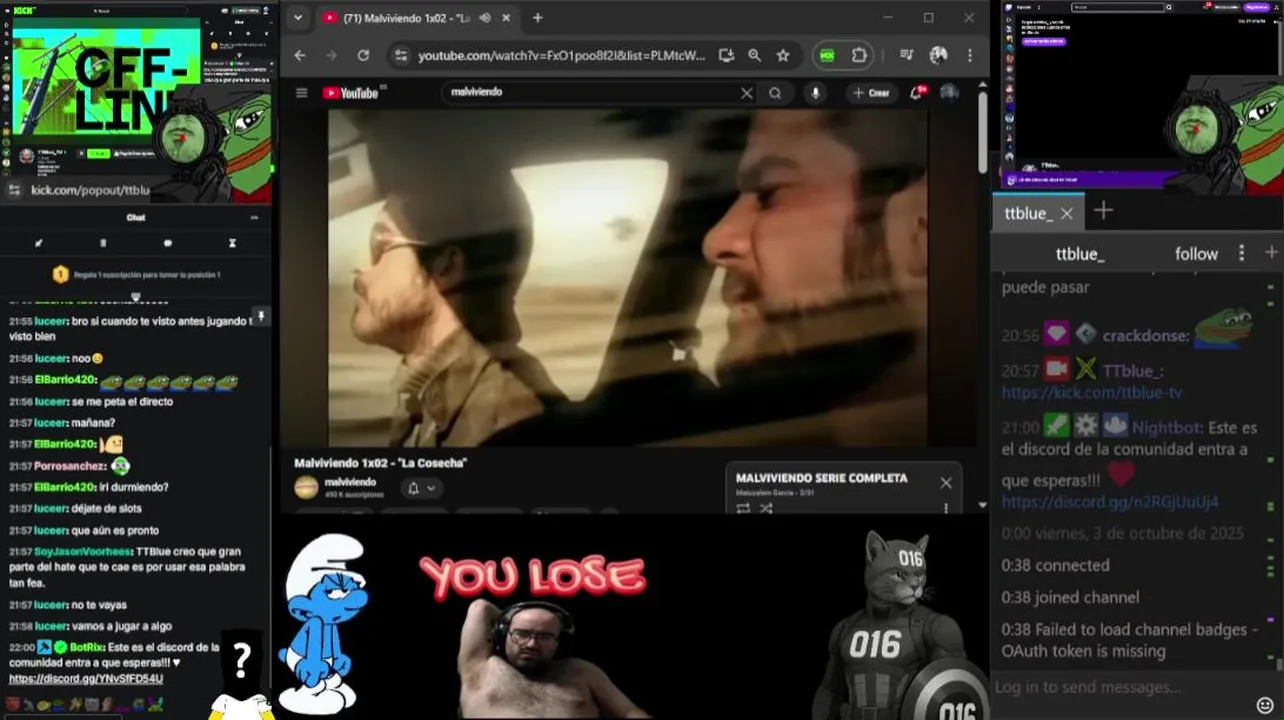Screen dimensions: 1284x720
Task: Add a new split with plus in header
Action: 1271,253
